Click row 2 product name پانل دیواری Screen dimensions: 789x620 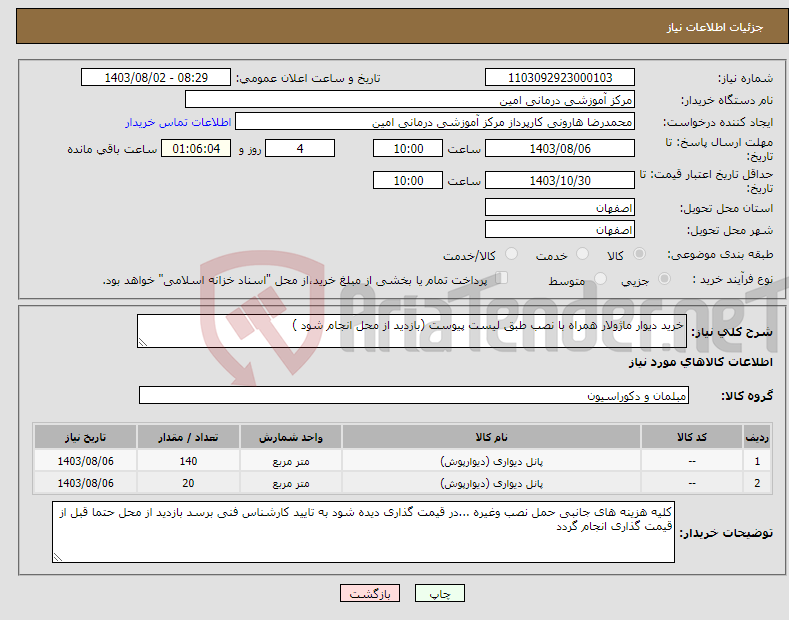coord(491,483)
